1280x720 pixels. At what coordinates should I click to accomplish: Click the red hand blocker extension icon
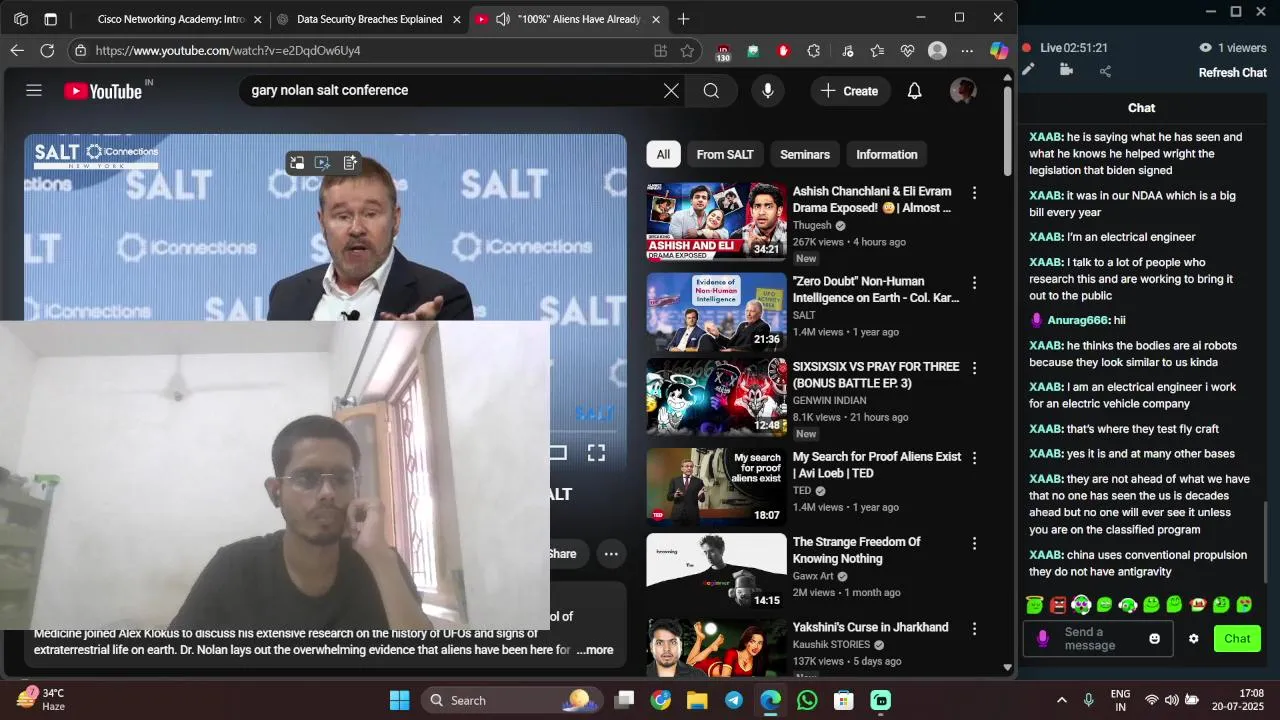(x=783, y=50)
